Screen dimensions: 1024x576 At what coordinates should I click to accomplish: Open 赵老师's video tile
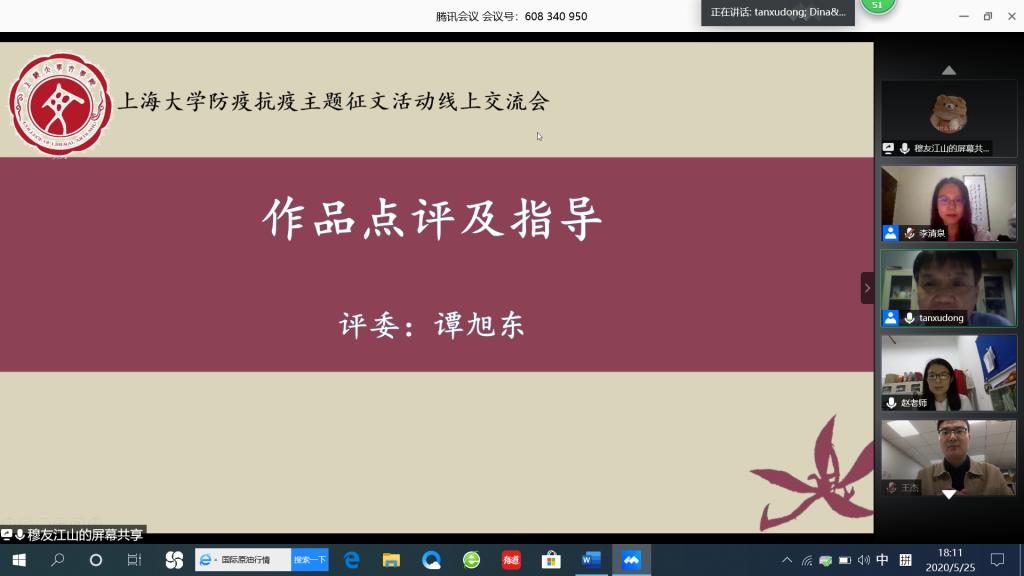coord(948,372)
